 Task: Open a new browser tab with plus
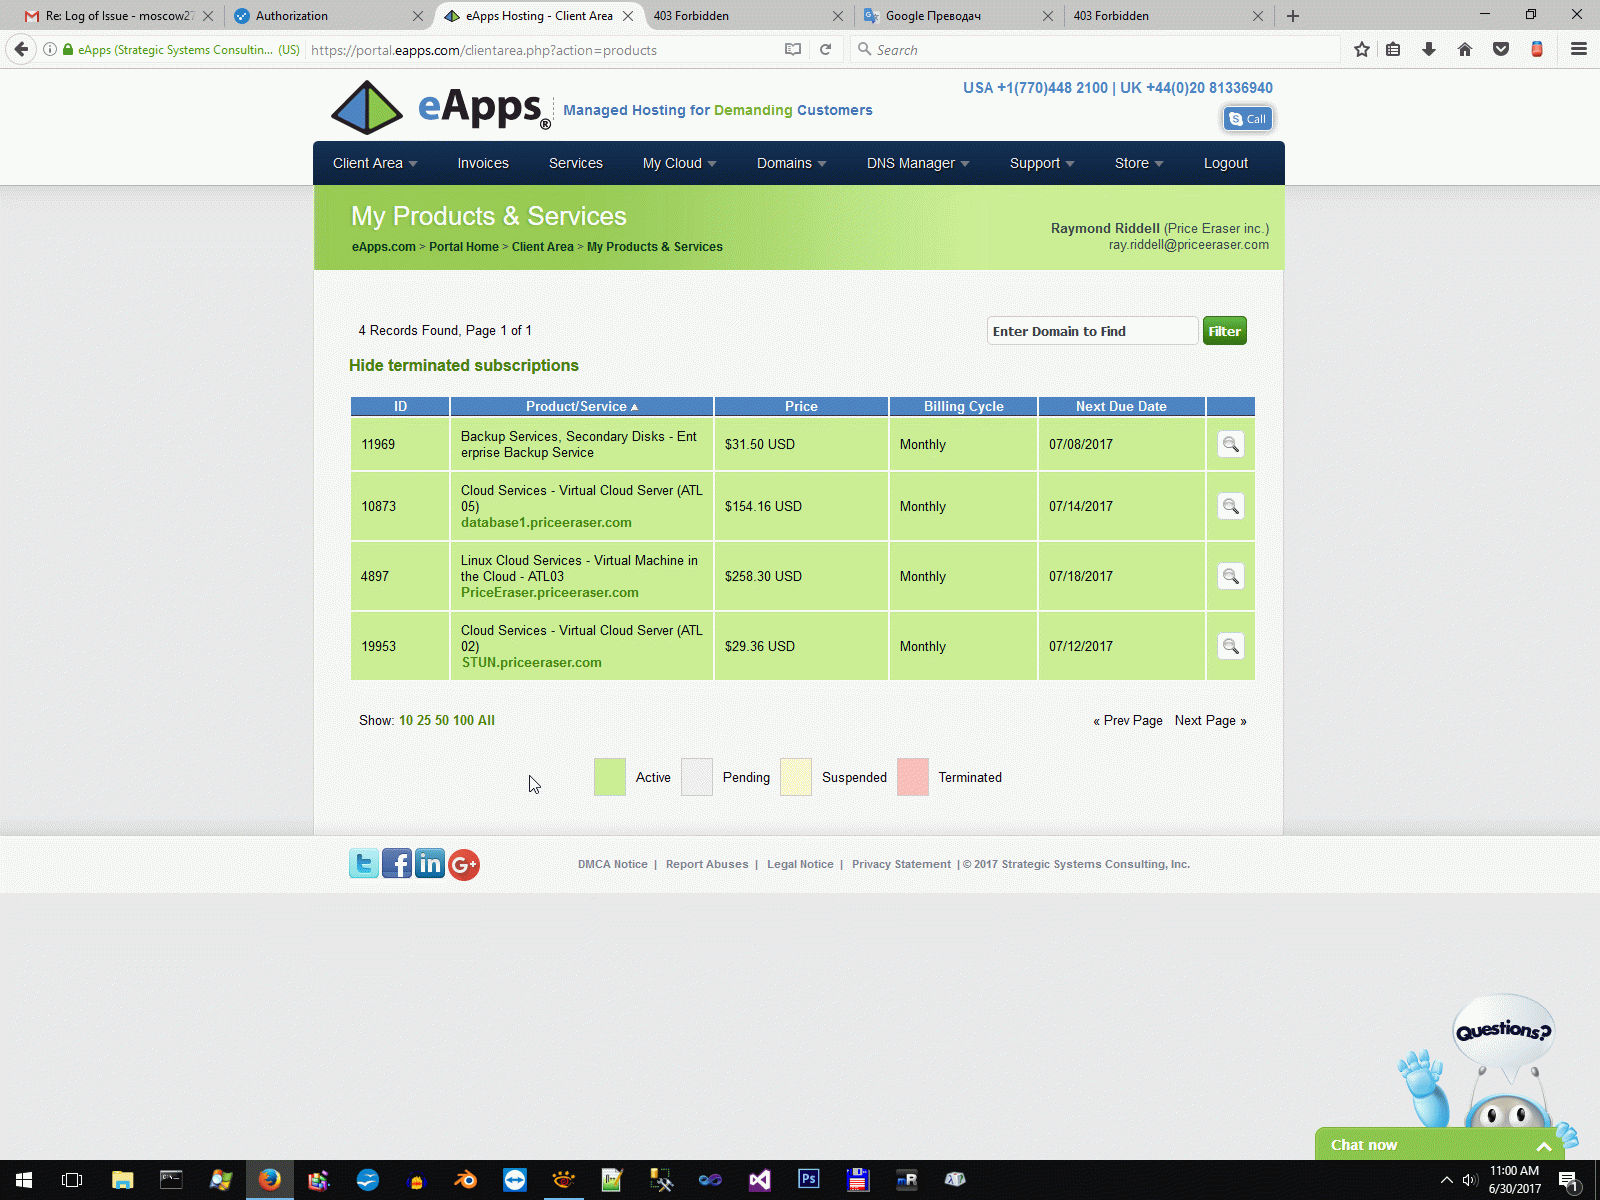pos(1293,16)
